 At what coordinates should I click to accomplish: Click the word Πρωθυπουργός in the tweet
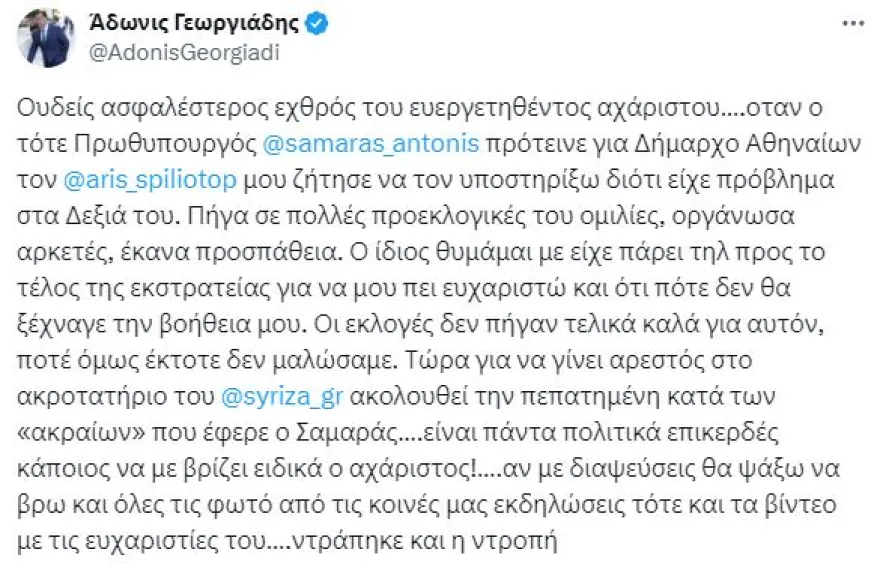[x=165, y=144]
